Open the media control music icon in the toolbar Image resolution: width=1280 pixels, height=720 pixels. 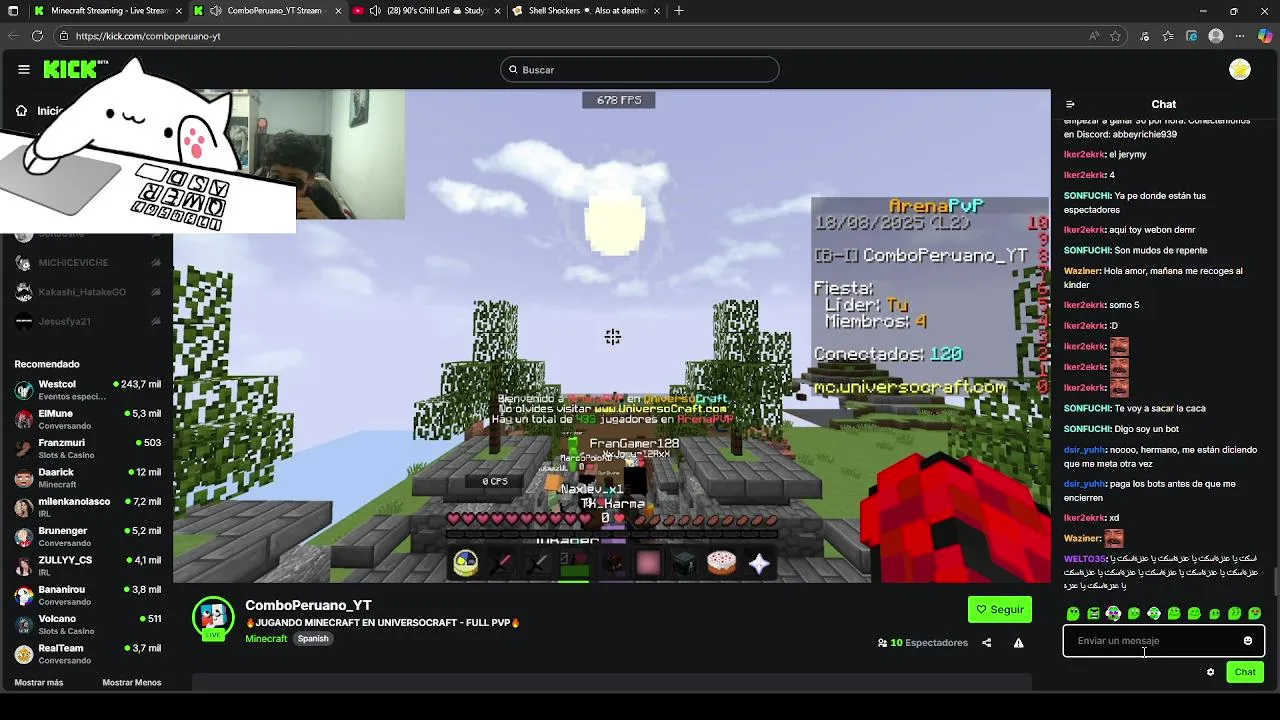tap(1146, 36)
